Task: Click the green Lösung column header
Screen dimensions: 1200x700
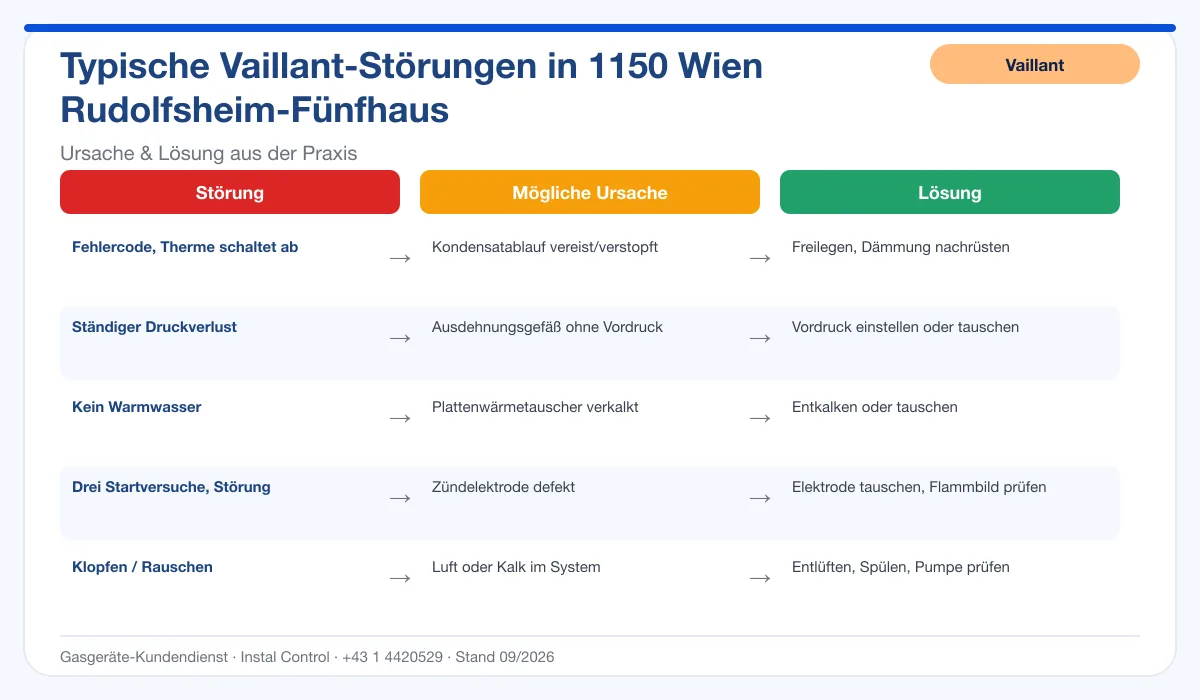Action: tap(950, 192)
